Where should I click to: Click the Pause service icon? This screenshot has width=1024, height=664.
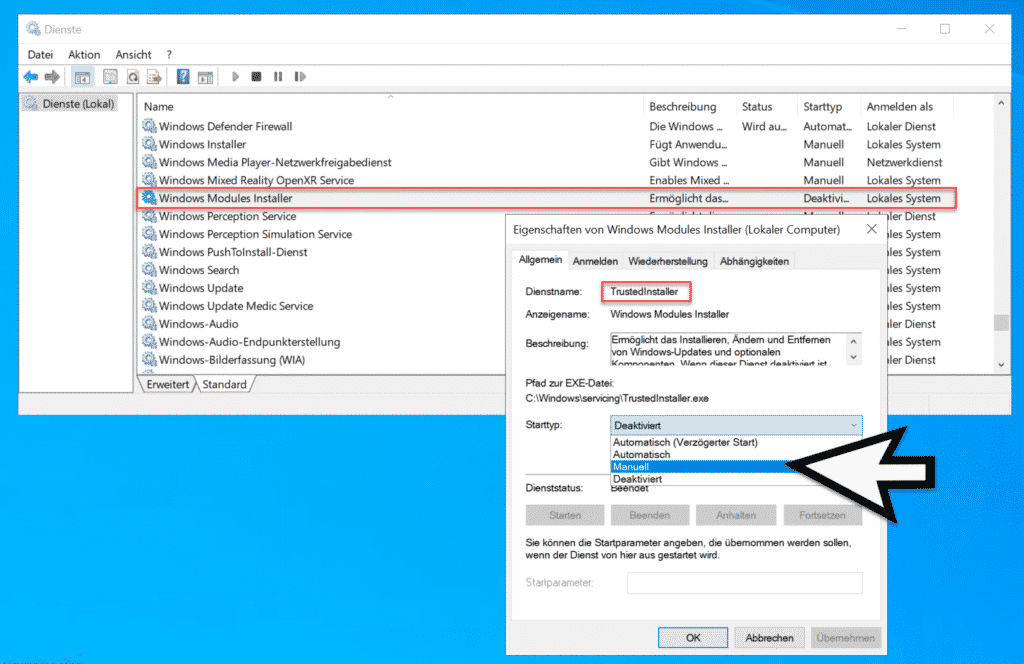point(278,77)
